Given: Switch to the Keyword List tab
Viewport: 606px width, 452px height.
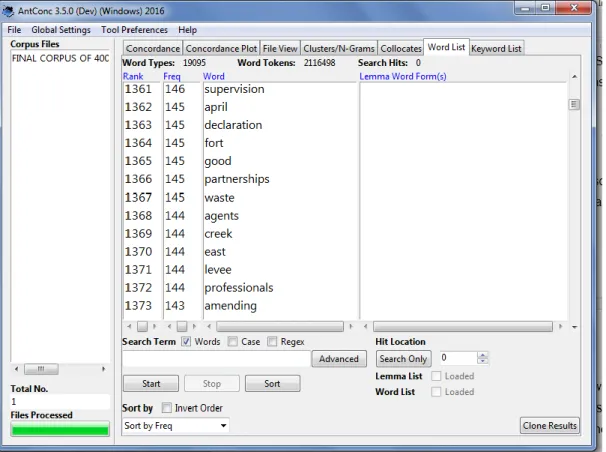Looking at the screenshot, I should [496, 49].
